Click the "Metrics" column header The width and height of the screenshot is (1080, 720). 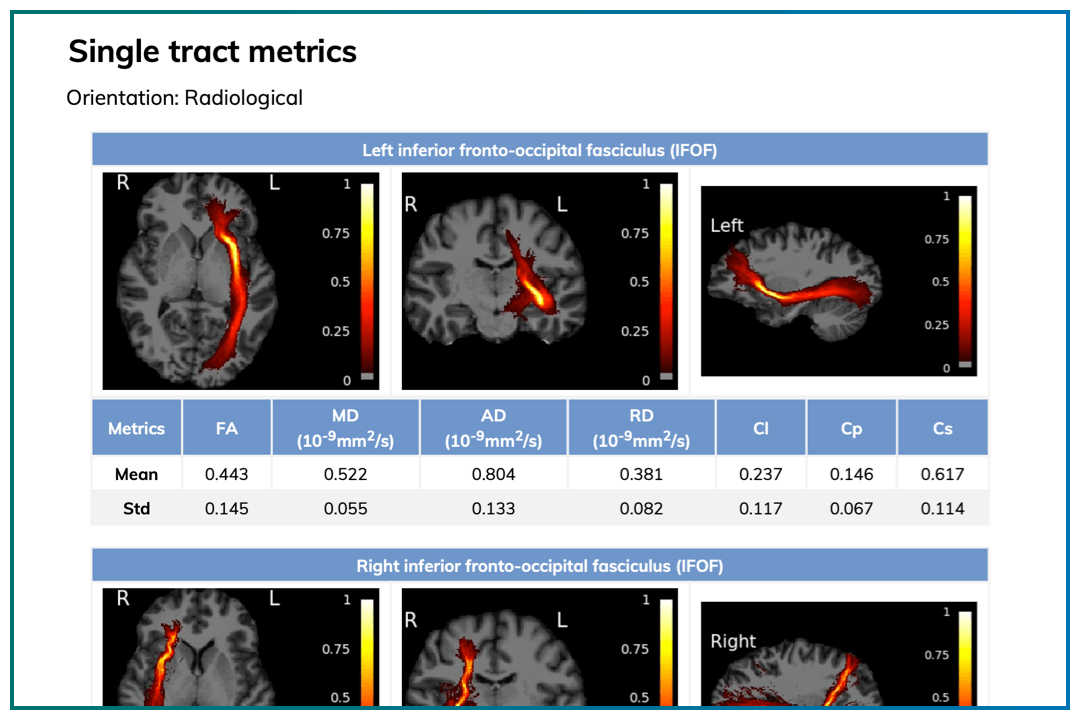click(x=136, y=428)
